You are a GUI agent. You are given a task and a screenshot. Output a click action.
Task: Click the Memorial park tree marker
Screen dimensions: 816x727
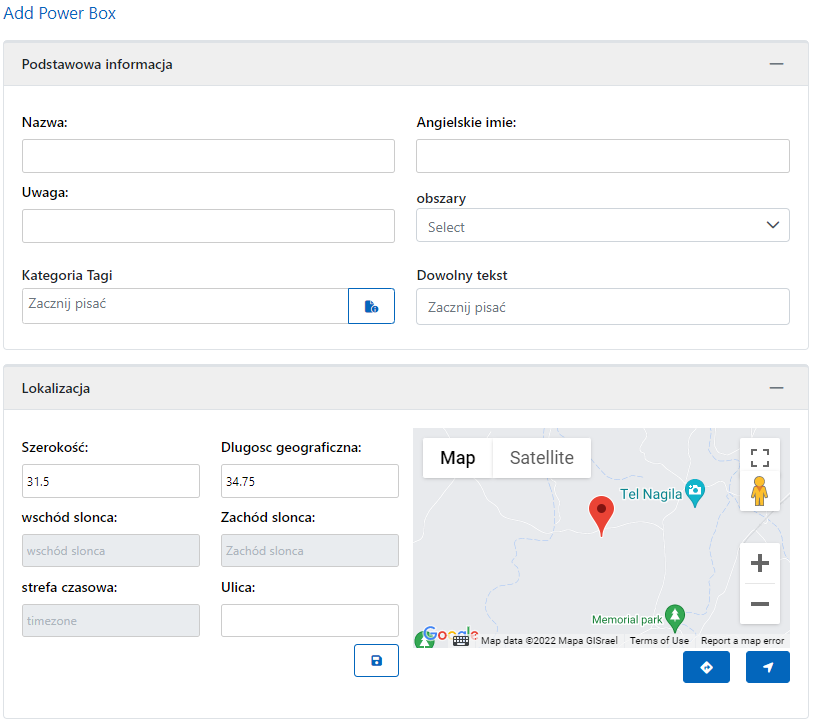pos(675,614)
